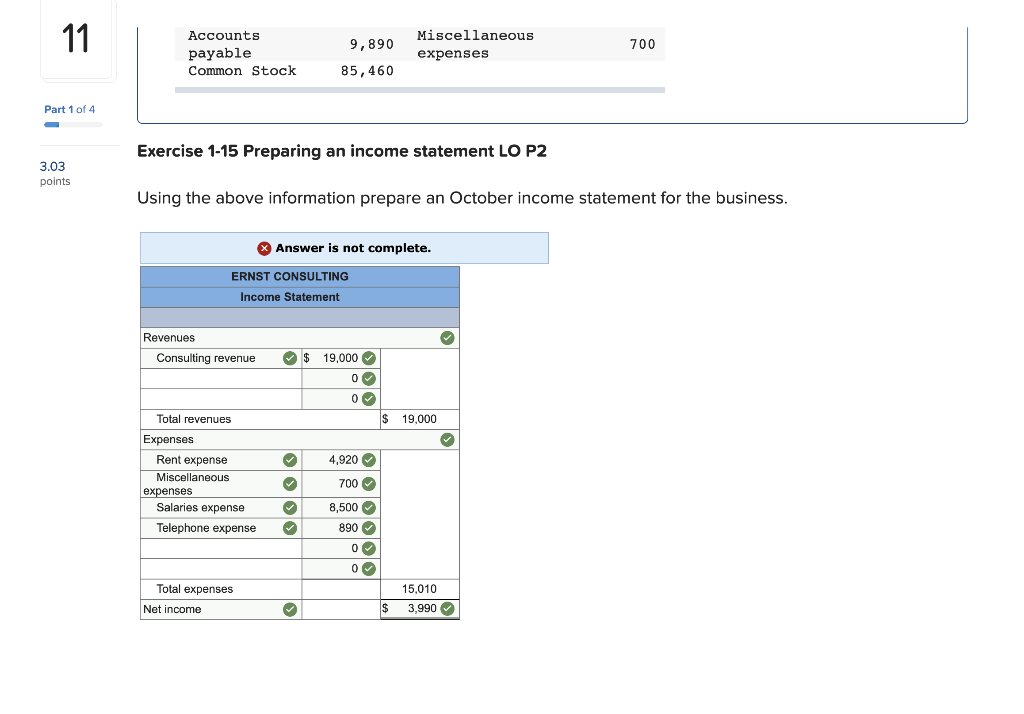The width and height of the screenshot is (1024, 714).
Task: Click the green check next to the 3,990 net income
Action: [447, 609]
